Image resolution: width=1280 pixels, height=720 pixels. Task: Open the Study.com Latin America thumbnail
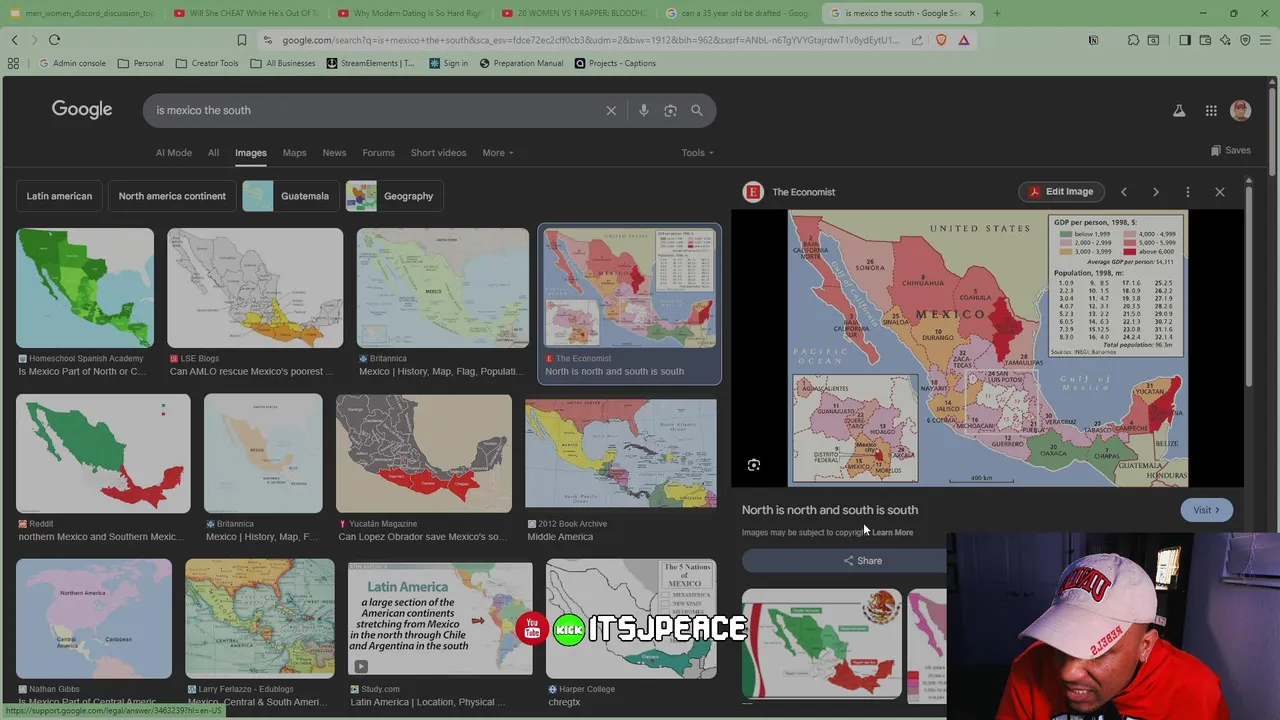[x=440, y=619]
